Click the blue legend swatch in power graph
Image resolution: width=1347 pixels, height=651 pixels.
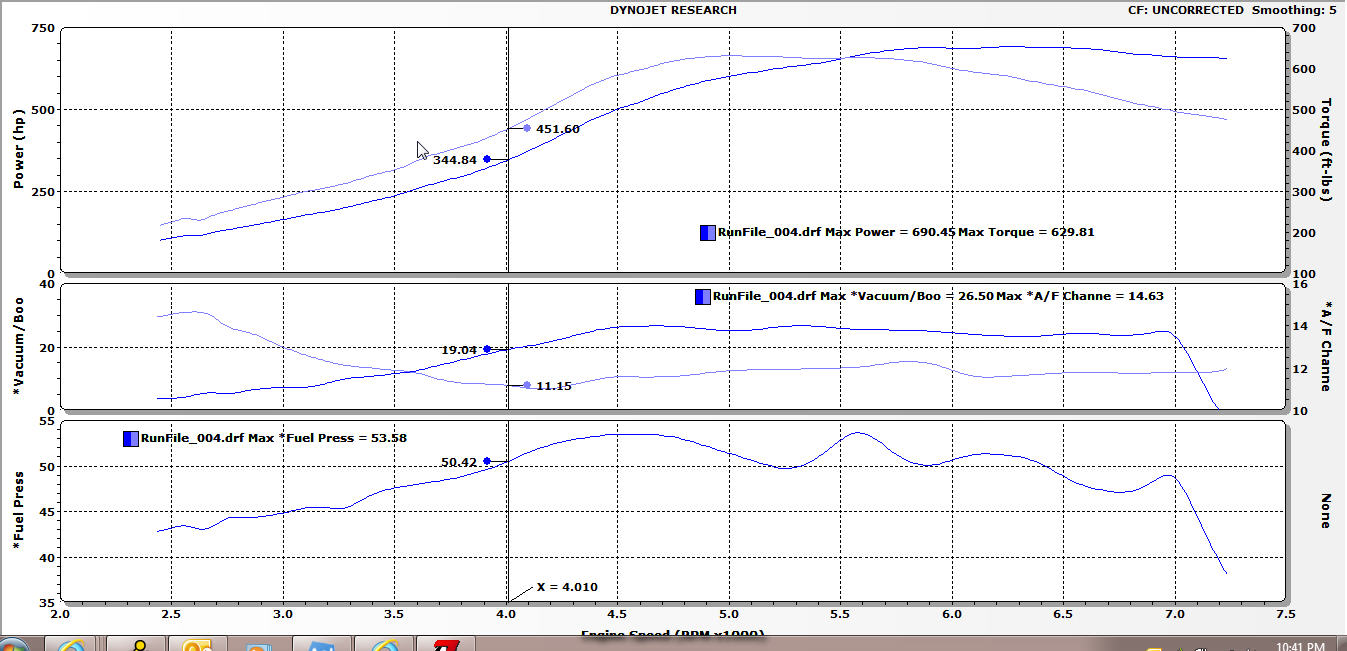click(708, 232)
